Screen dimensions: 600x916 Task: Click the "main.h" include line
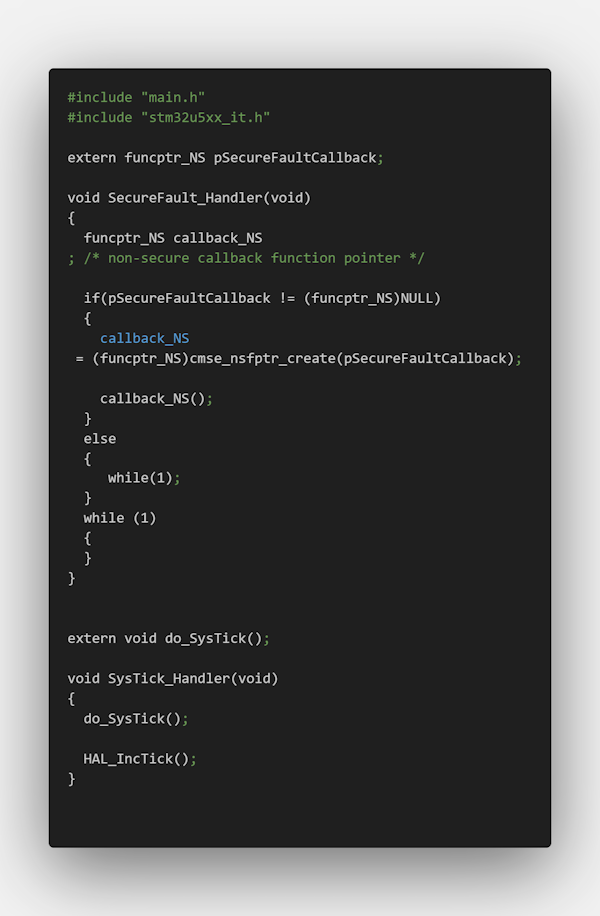coord(136,97)
